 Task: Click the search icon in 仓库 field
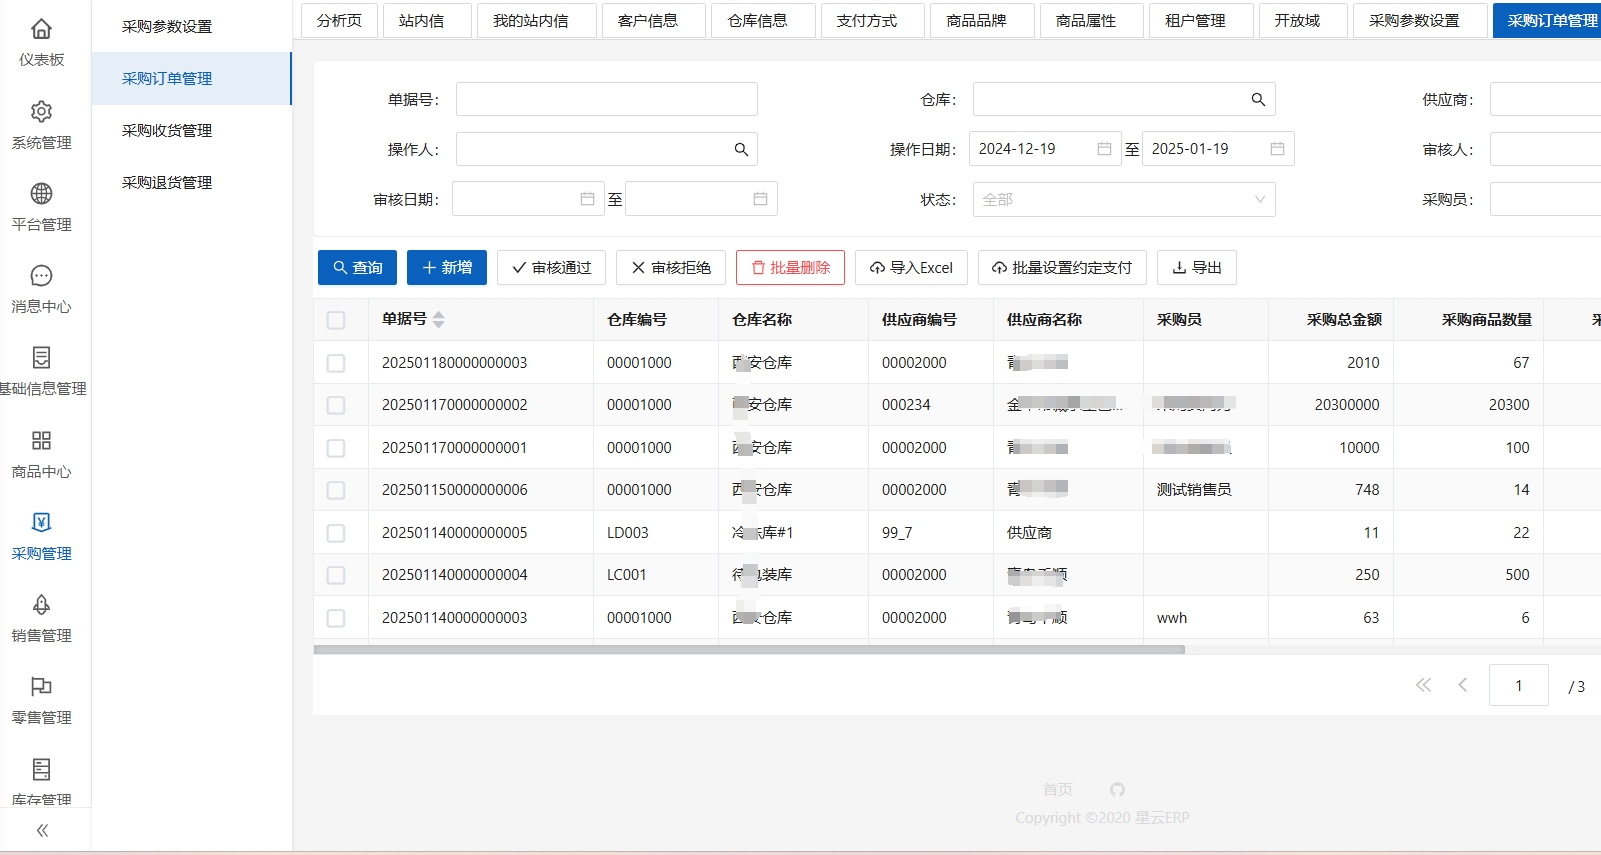(1258, 100)
